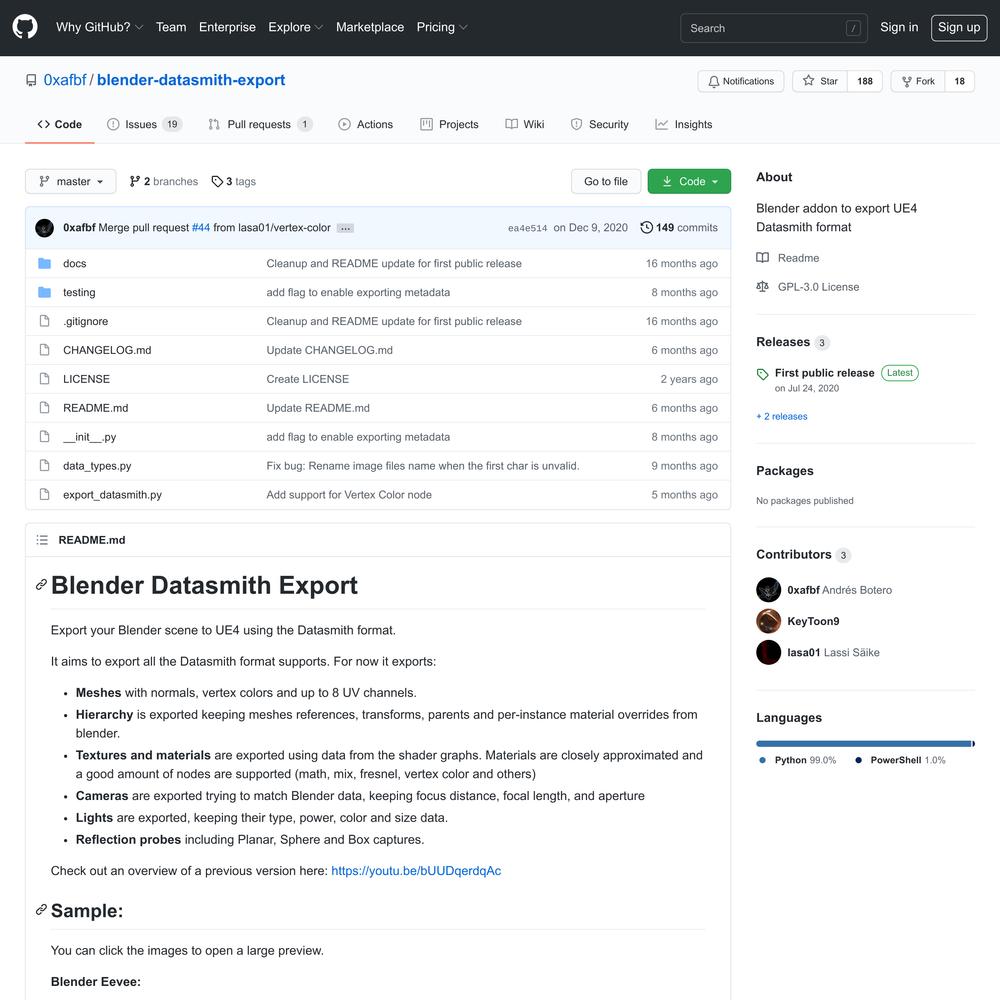Click the Readme book icon in About
The height and width of the screenshot is (1000, 1000).
click(x=762, y=258)
